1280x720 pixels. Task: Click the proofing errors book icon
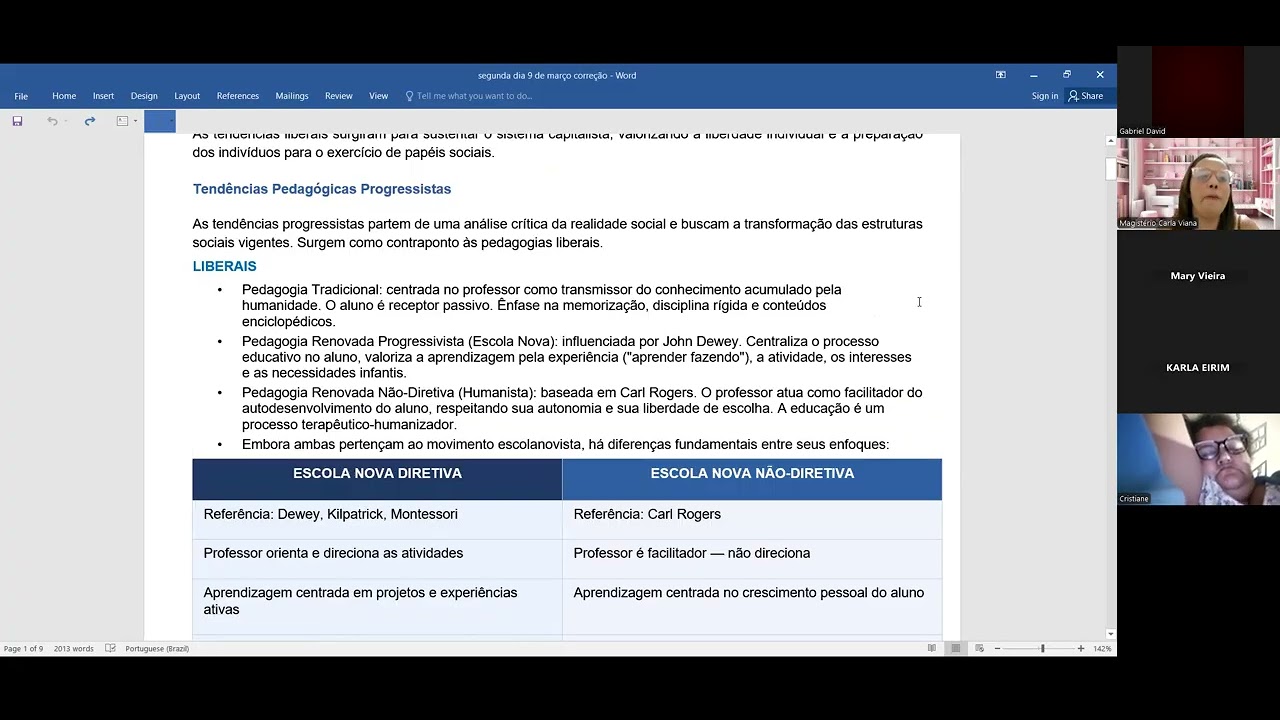point(110,649)
